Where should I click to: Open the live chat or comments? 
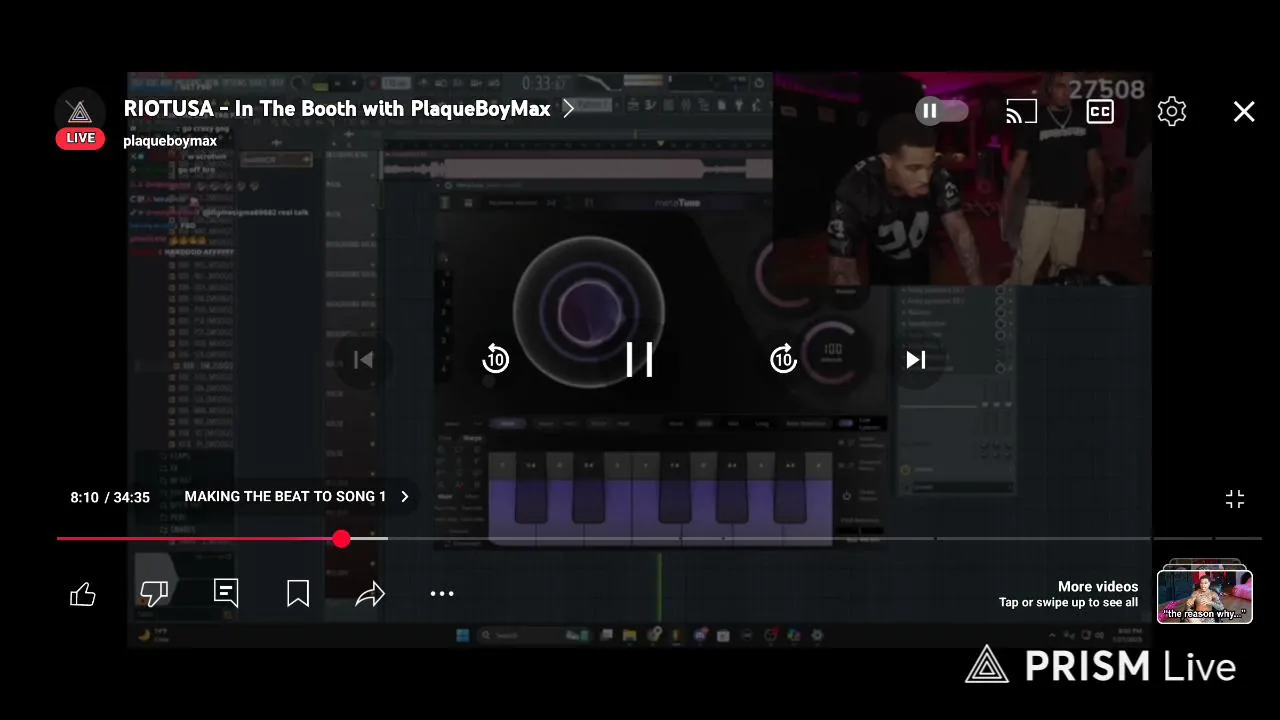226,593
